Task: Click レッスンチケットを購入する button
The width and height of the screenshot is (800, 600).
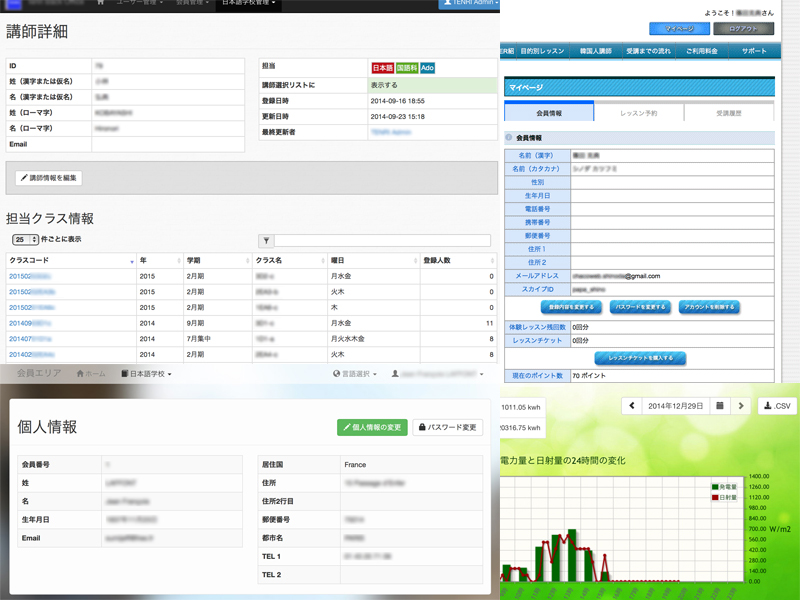Action: [639, 358]
